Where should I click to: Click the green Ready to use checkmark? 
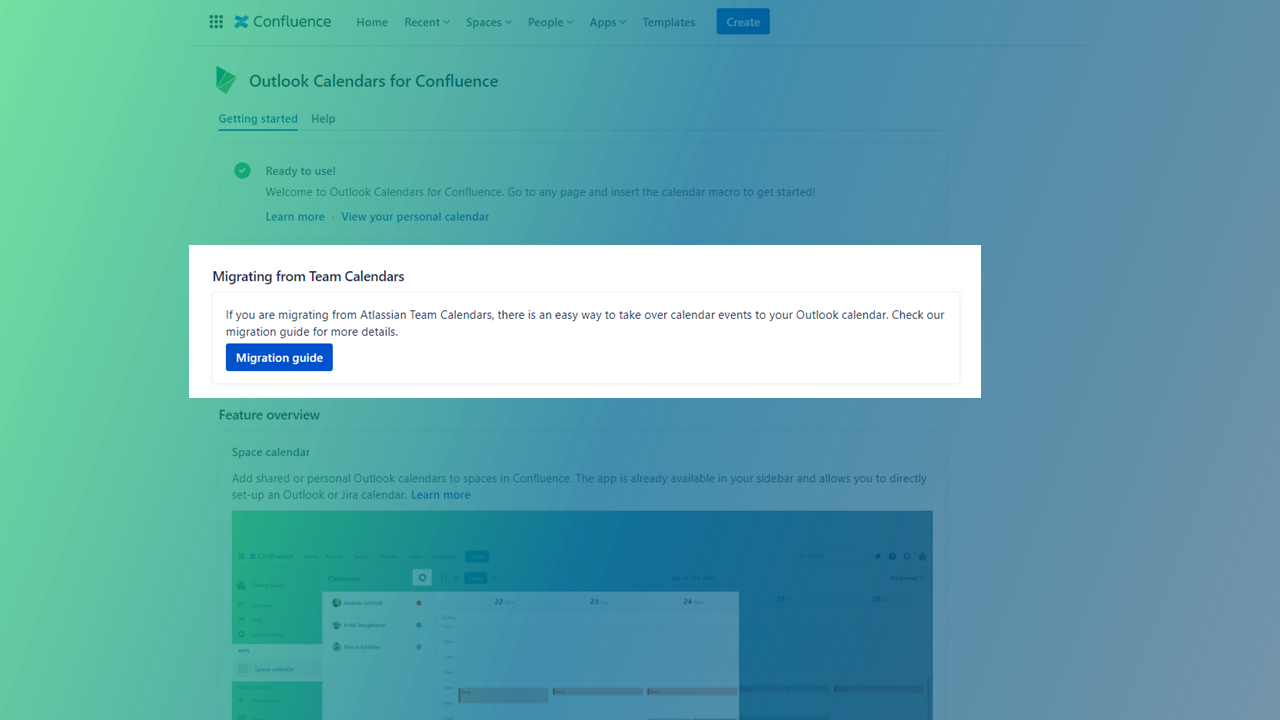click(242, 171)
